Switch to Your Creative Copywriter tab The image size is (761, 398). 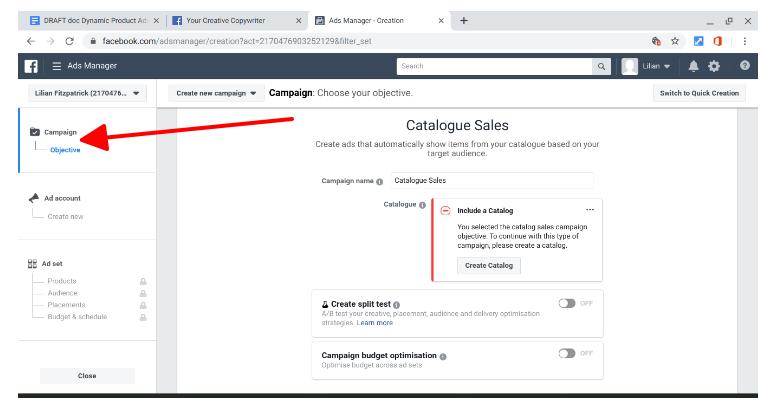point(236,20)
